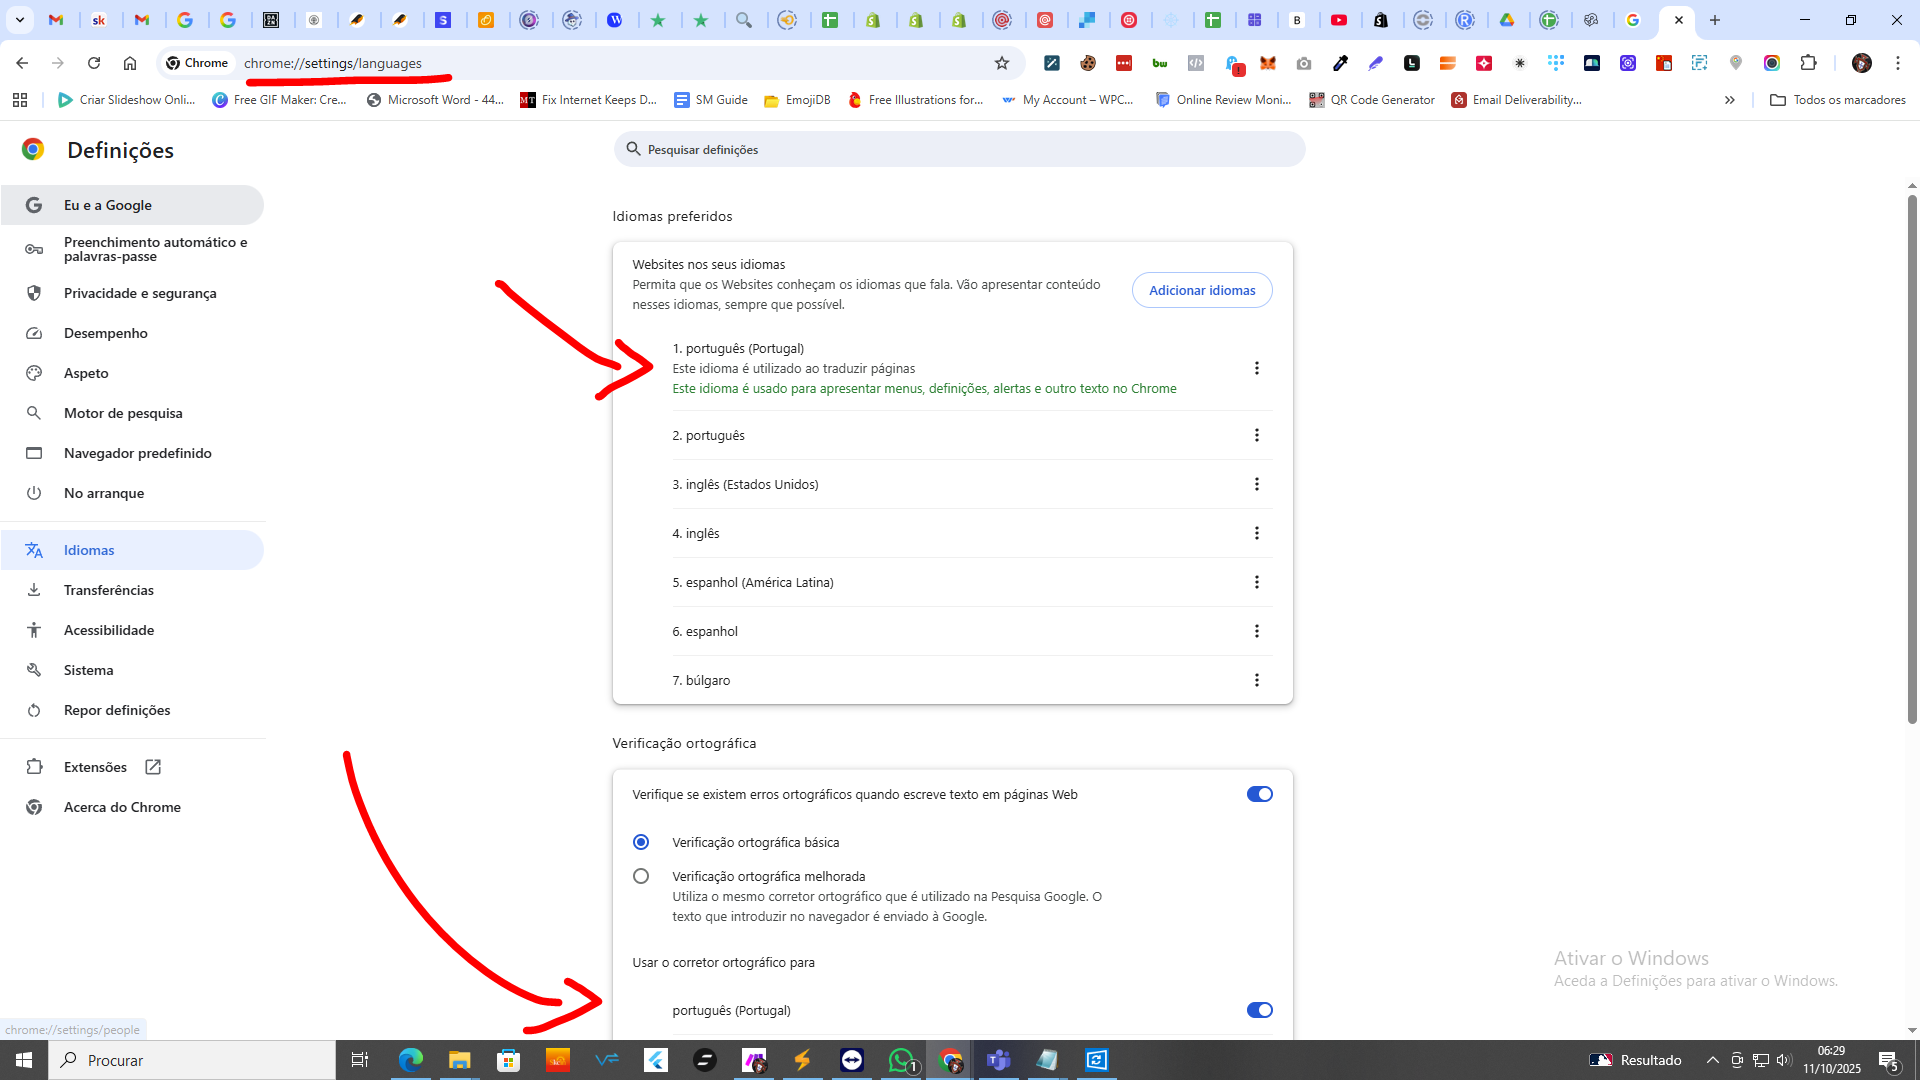Toggle spell checker for português (Portugal)
Image resolution: width=1920 pixels, height=1080 pixels.
[1259, 1010]
